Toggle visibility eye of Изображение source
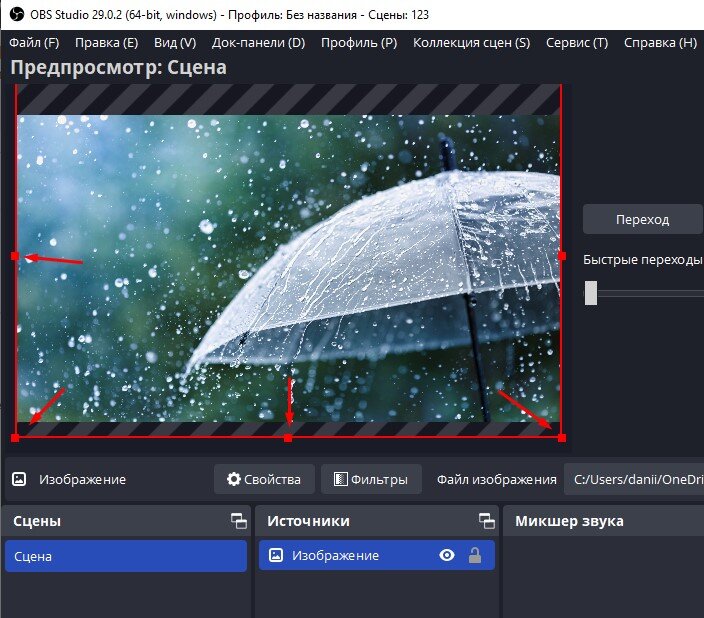 point(447,556)
